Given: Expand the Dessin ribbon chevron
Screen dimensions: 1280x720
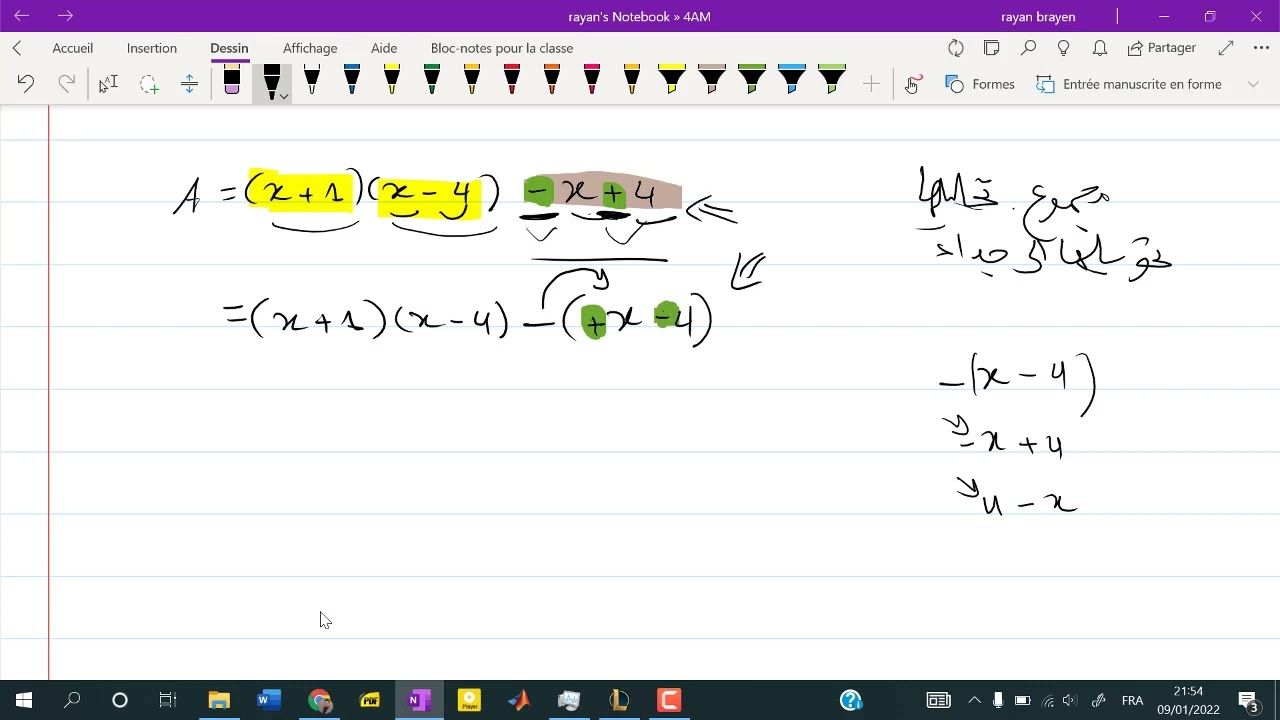Looking at the screenshot, I should pyautogui.click(x=1253, y=84).
